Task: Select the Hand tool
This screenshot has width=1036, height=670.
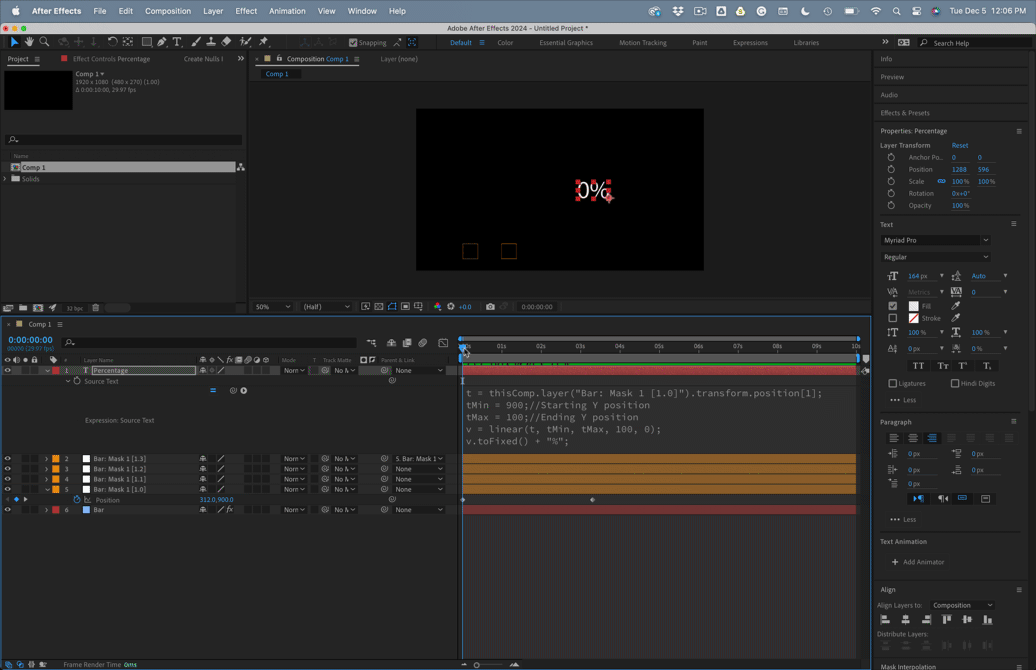Action: (29, 42)
